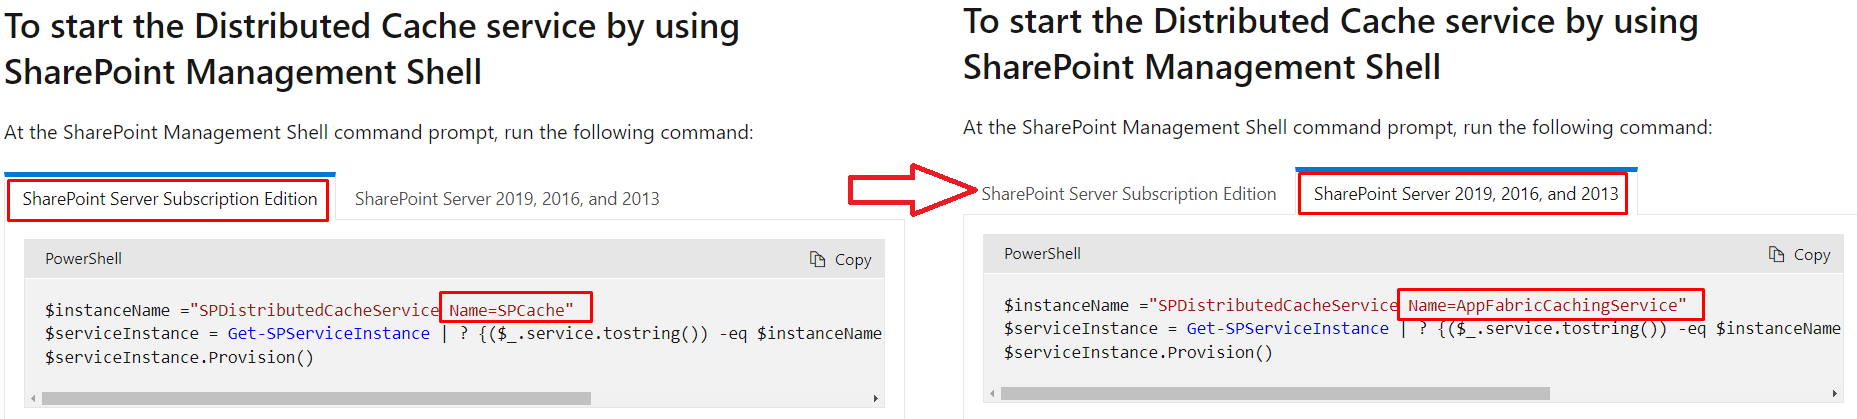Click left code scrollbar left arrow
1857x419 pixels.
point(33,398)
